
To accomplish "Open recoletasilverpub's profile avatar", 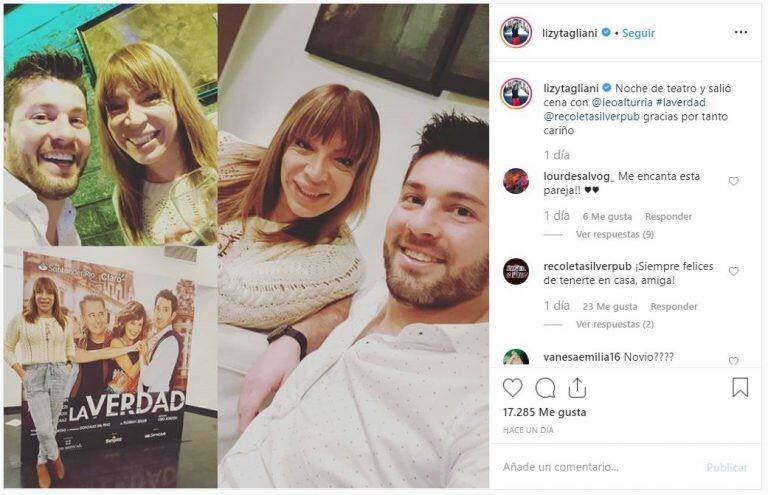I will point(516,271).
